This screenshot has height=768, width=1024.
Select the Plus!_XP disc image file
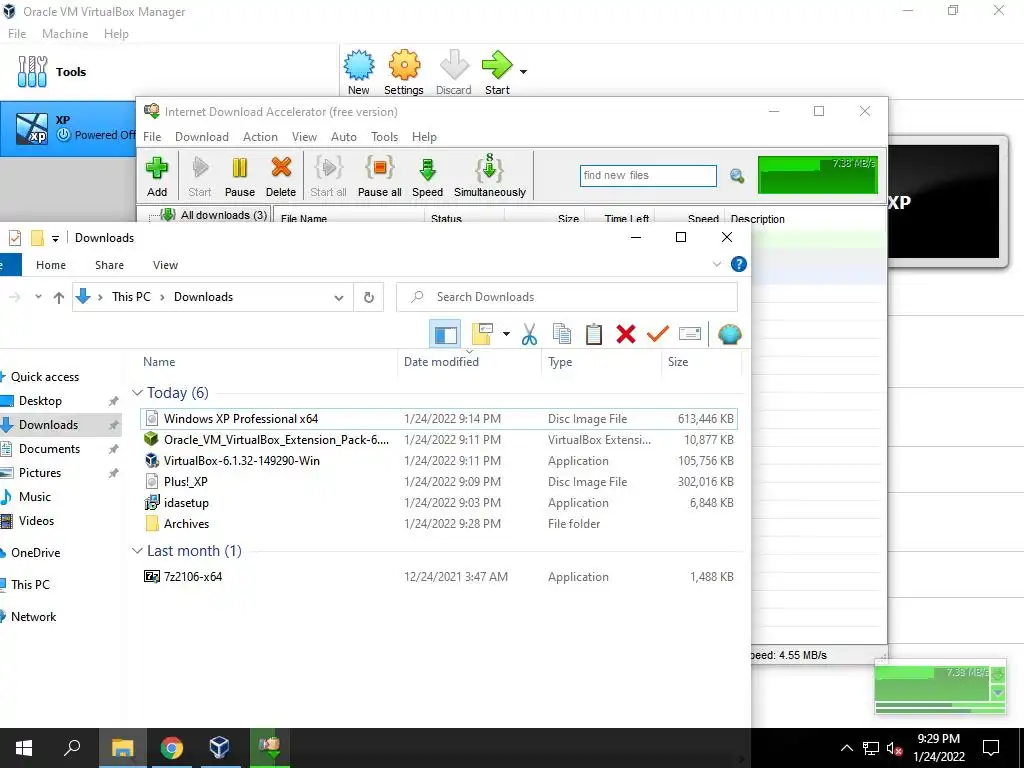pyautogui.click(x=439, y=482)
